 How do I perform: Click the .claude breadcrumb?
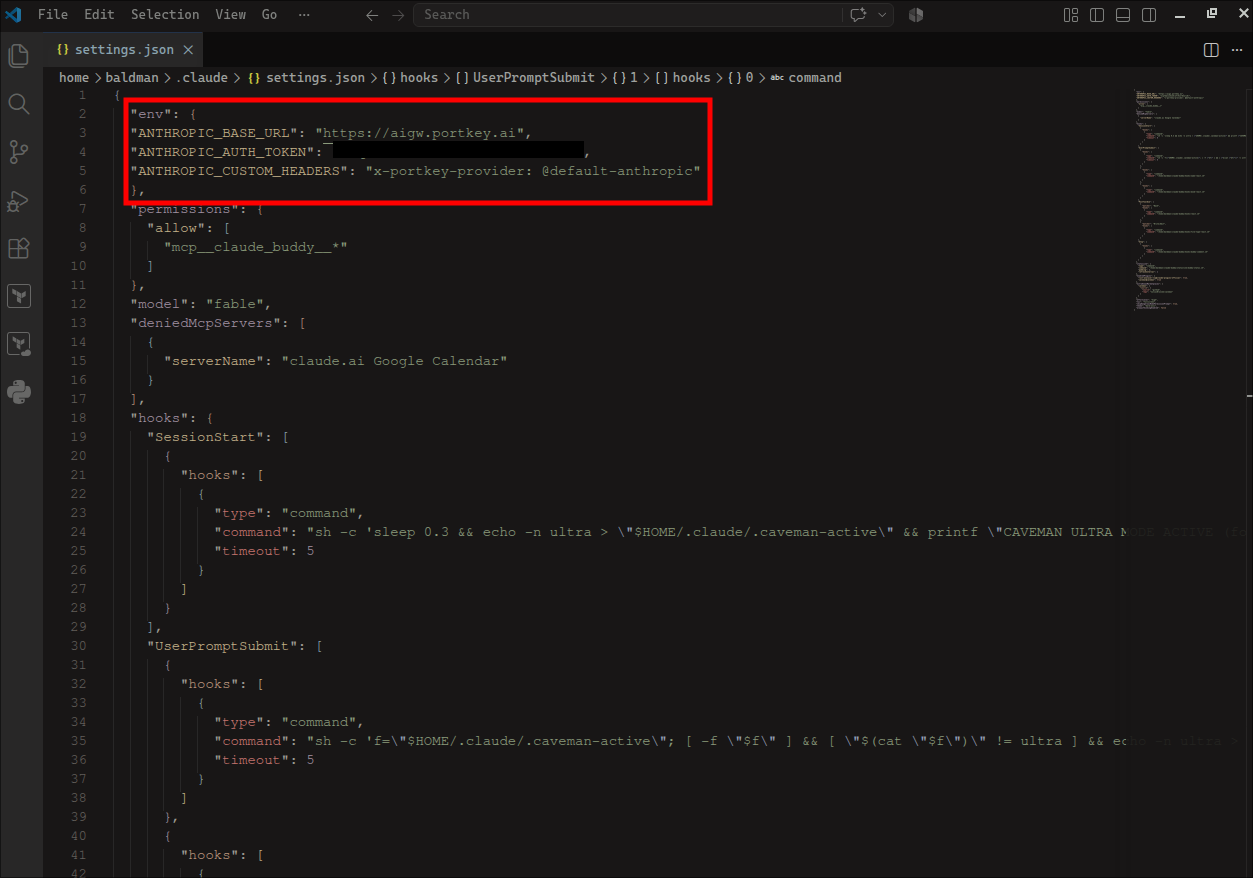pyautogui.click(x=201, y=78)
